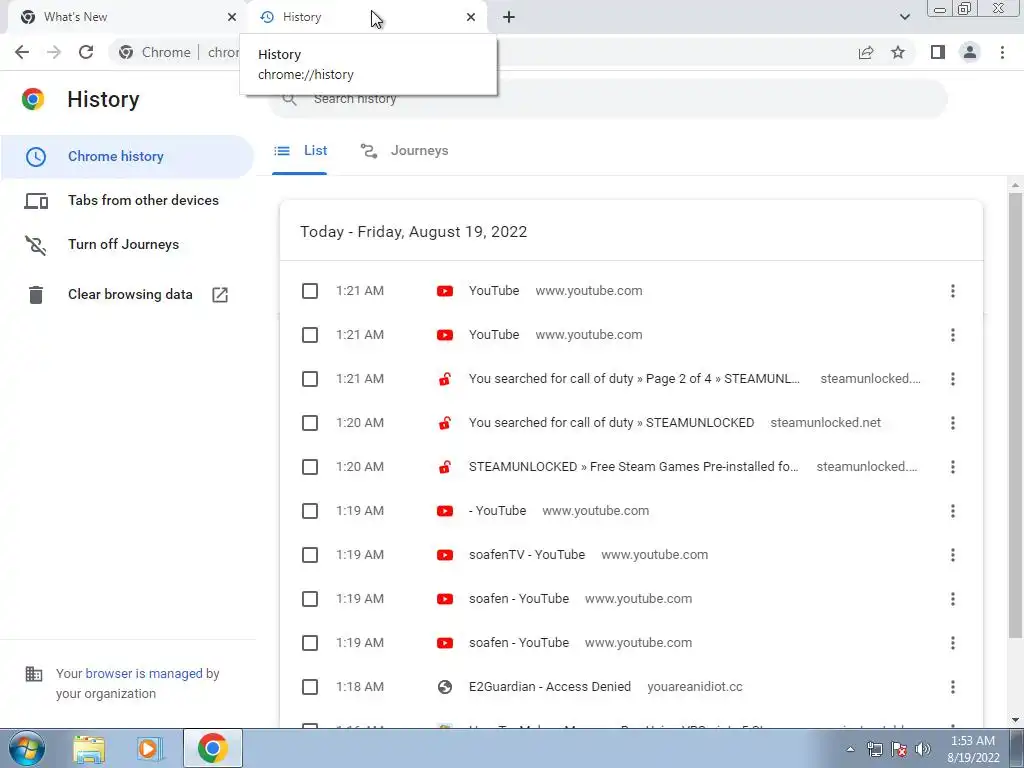This screenshot has height=768, width=1024.
Task: Switch to the Journeys tab
Action: point(404,151)
